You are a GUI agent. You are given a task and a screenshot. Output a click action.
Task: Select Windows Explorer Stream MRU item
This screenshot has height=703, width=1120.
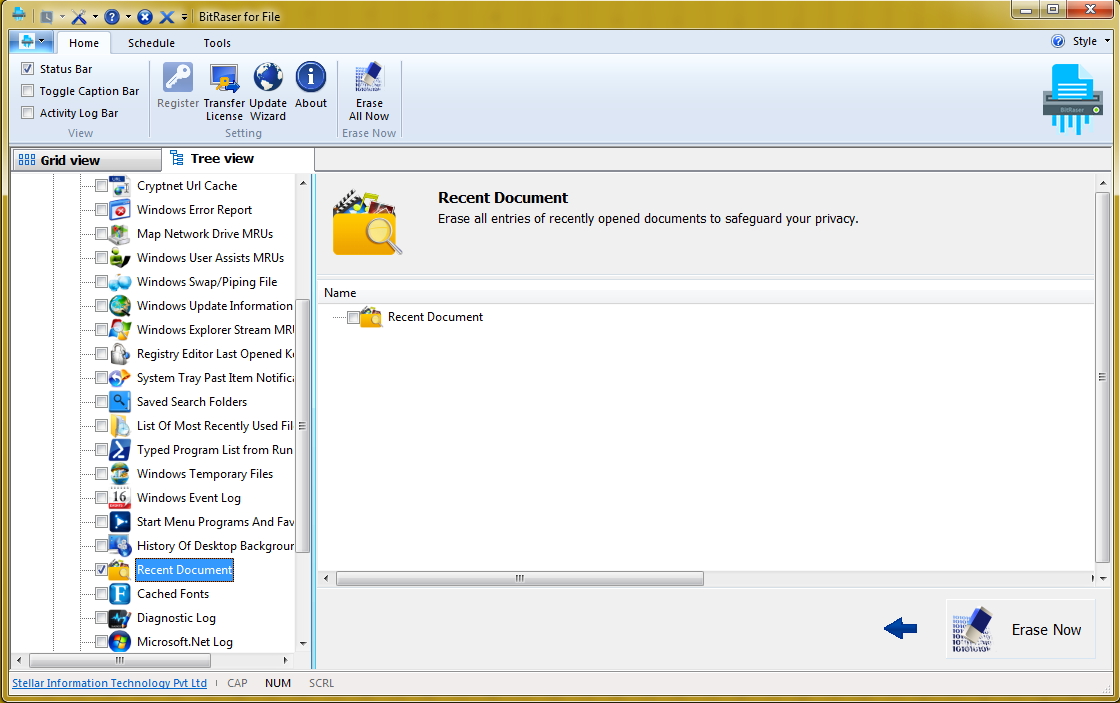pos(215,330)
